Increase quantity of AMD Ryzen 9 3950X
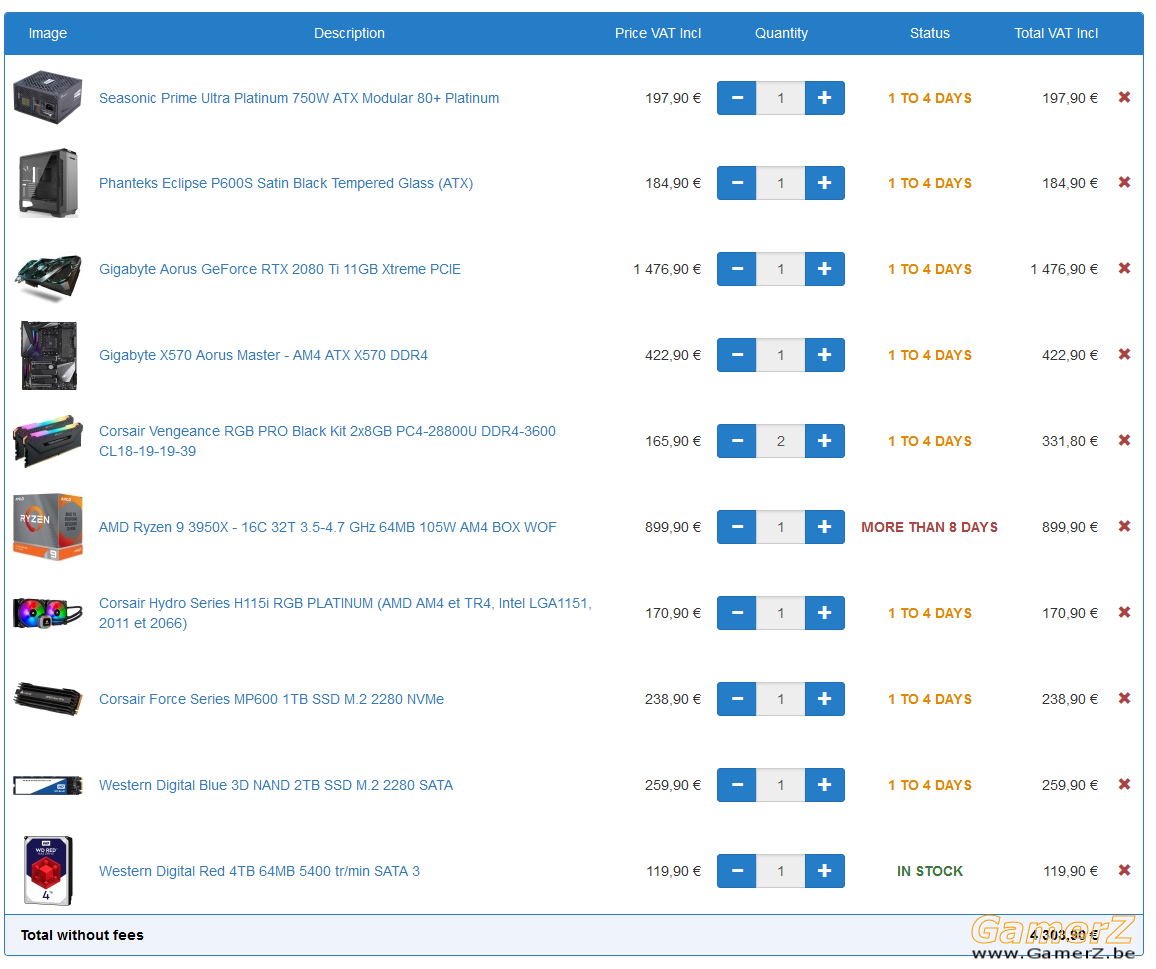Image resolution: width=1156 pixels, height=969 pixels. 824,527
